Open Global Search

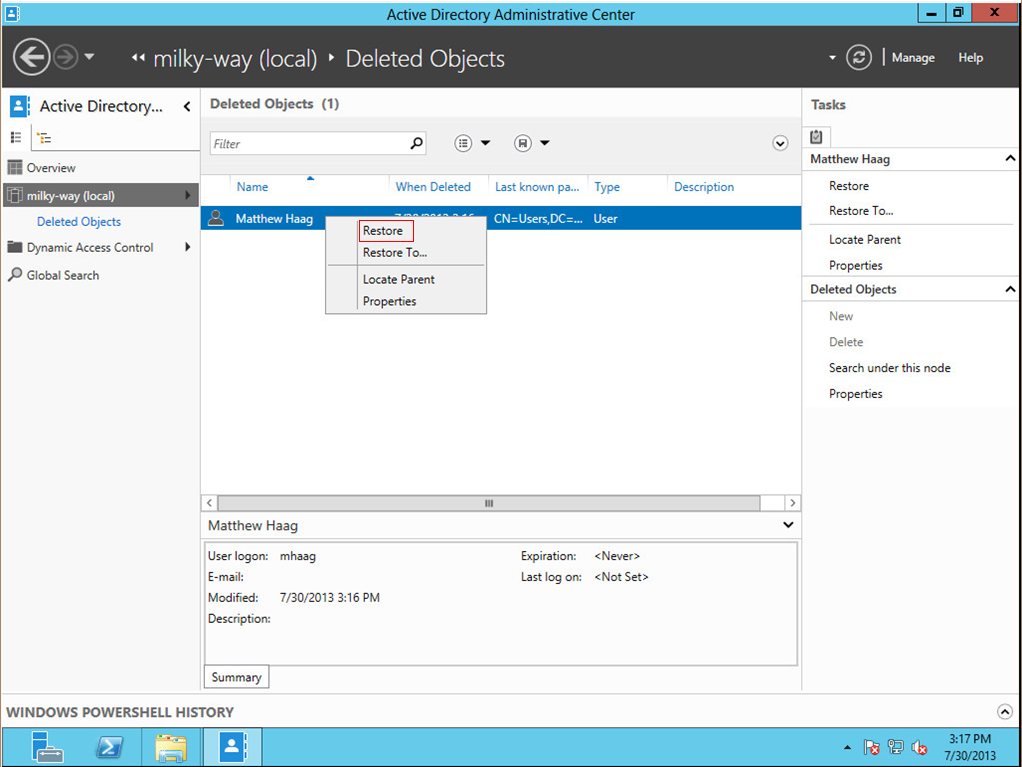click(x=63, y=275)
